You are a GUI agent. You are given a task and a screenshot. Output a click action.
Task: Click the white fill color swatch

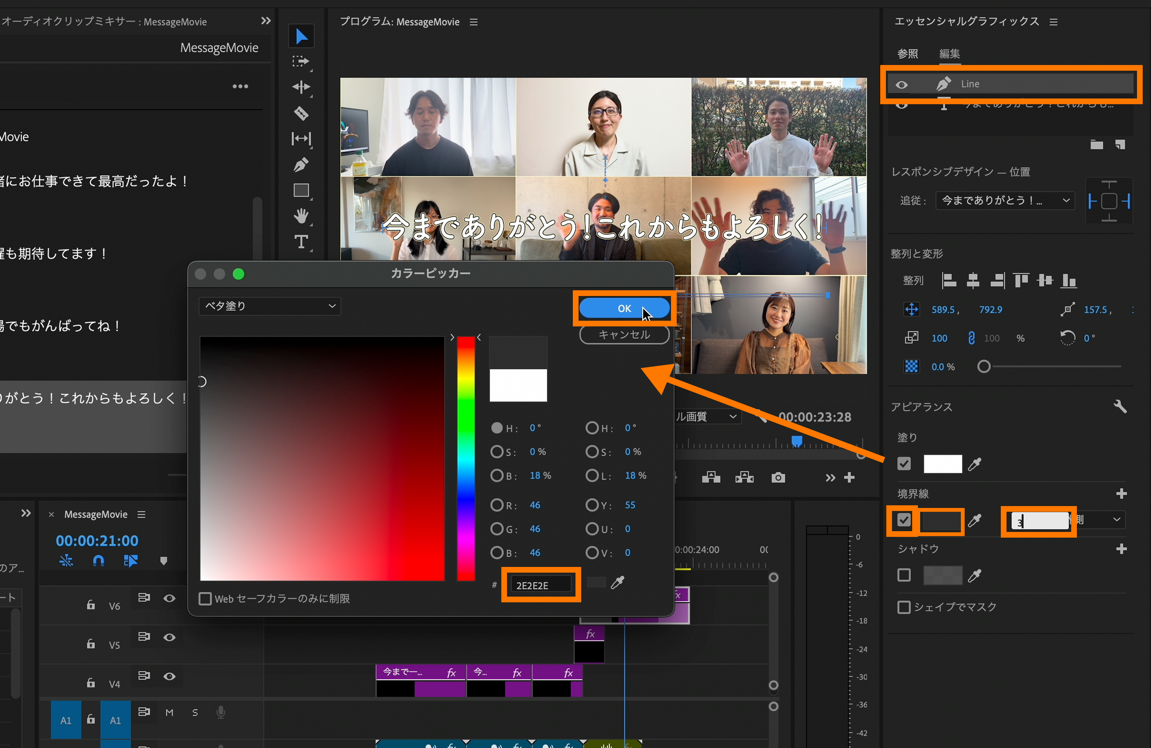tap(942, 464)
